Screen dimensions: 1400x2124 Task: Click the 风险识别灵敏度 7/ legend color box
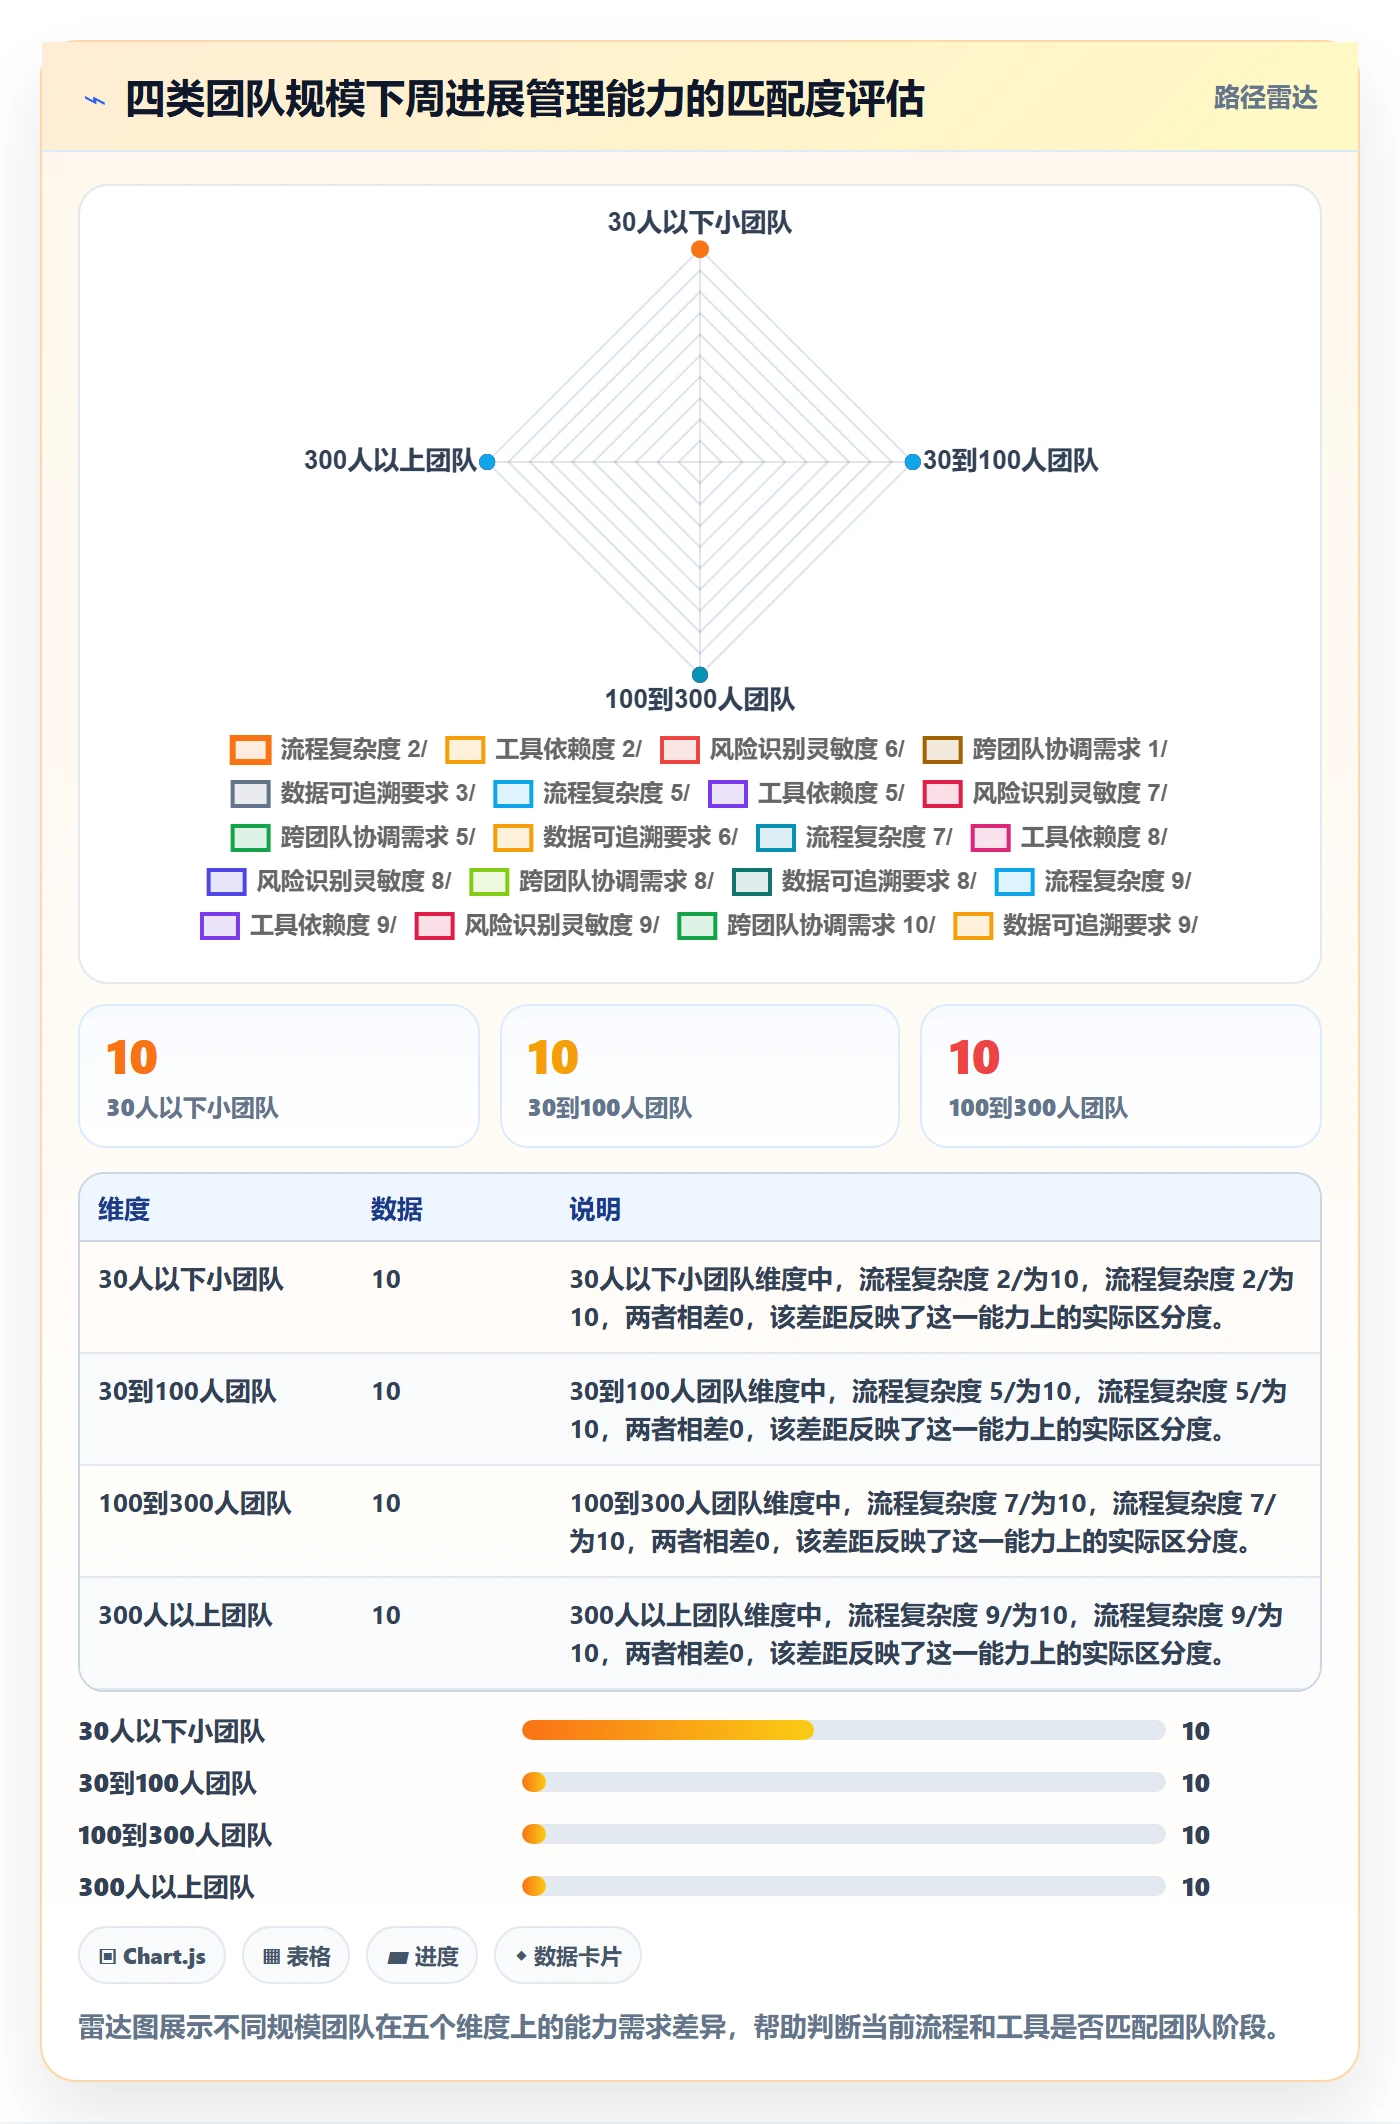pos(942,794)
